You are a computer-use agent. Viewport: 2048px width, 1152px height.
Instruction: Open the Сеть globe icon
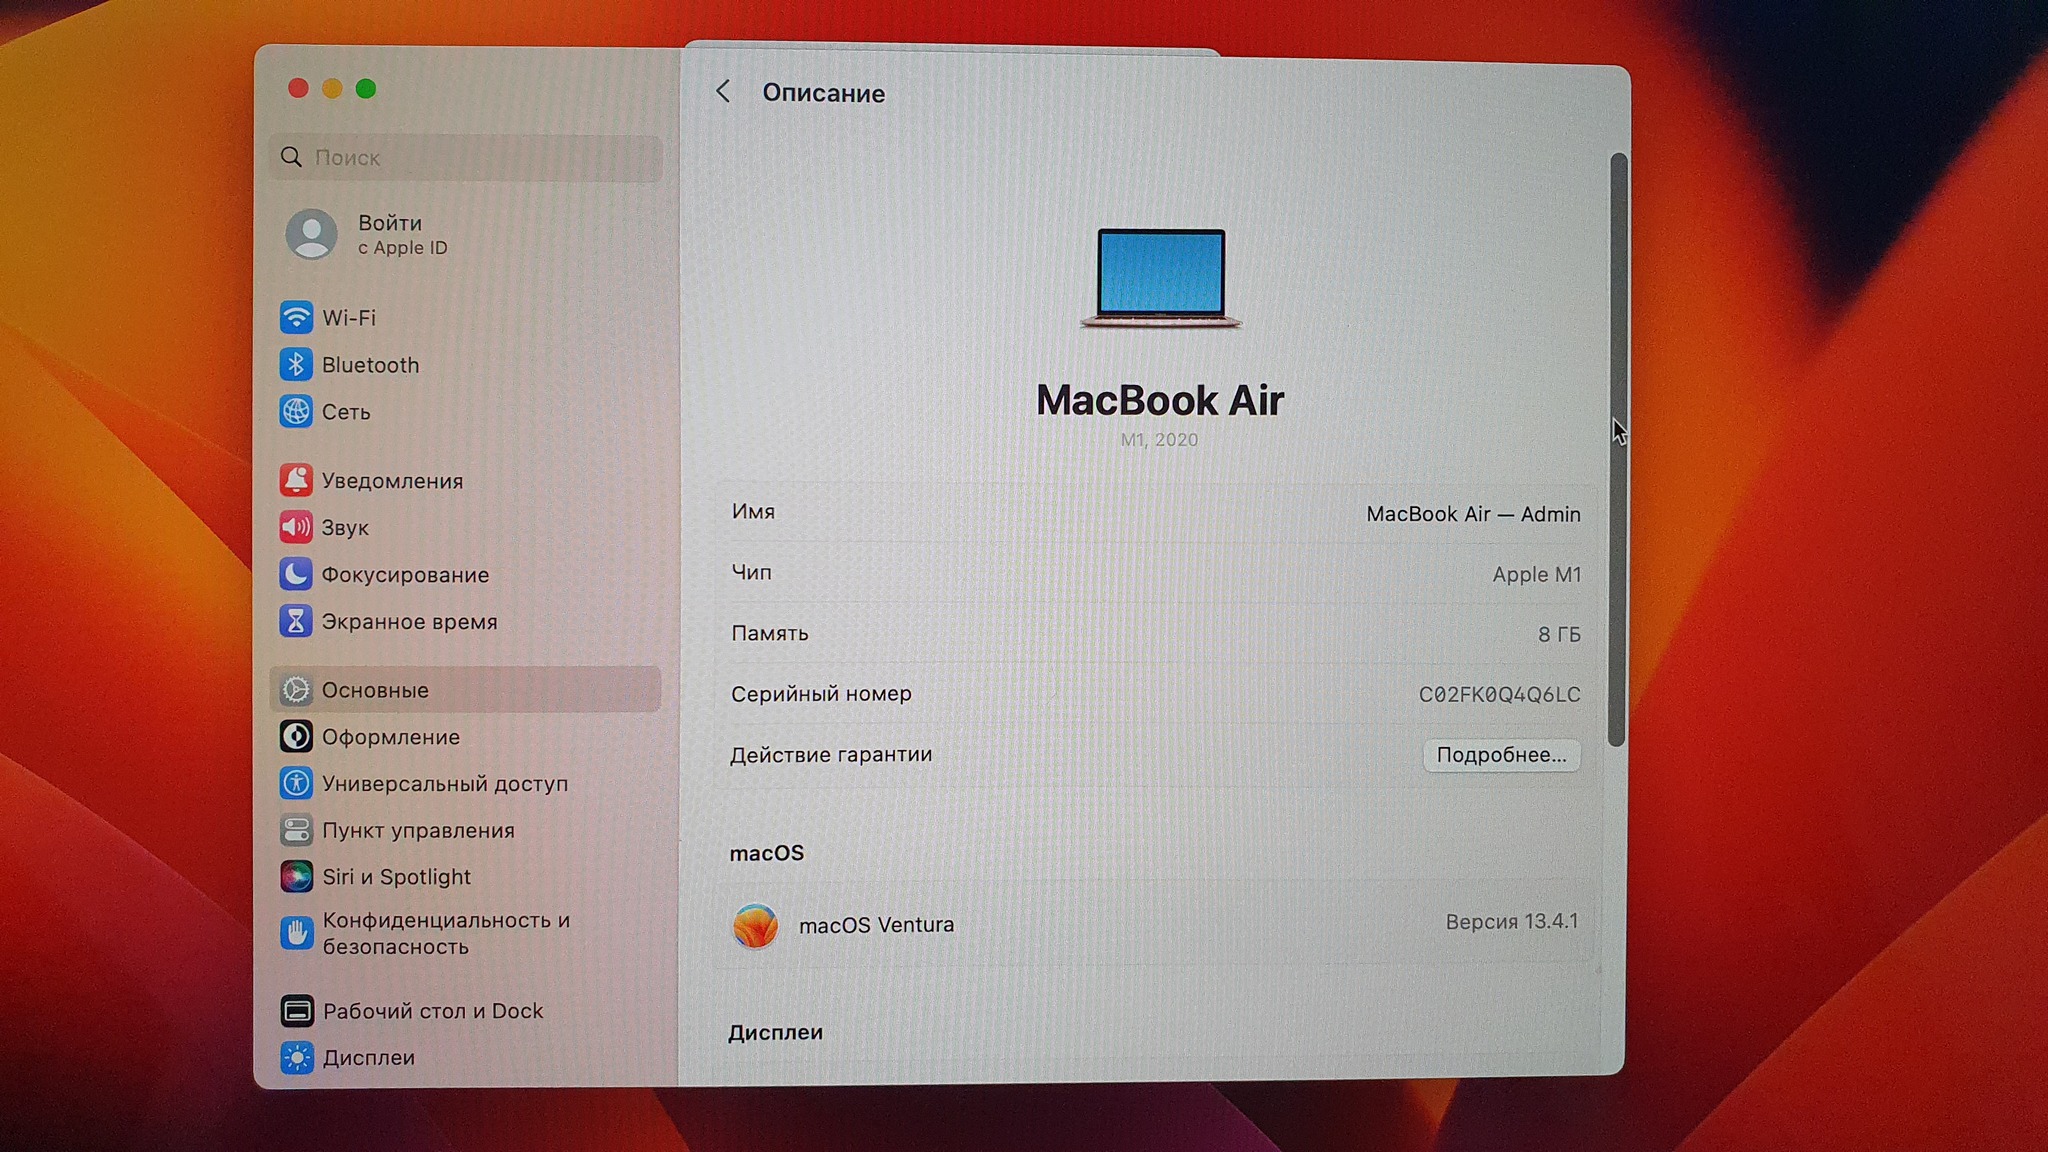click(x=296, y=411)
